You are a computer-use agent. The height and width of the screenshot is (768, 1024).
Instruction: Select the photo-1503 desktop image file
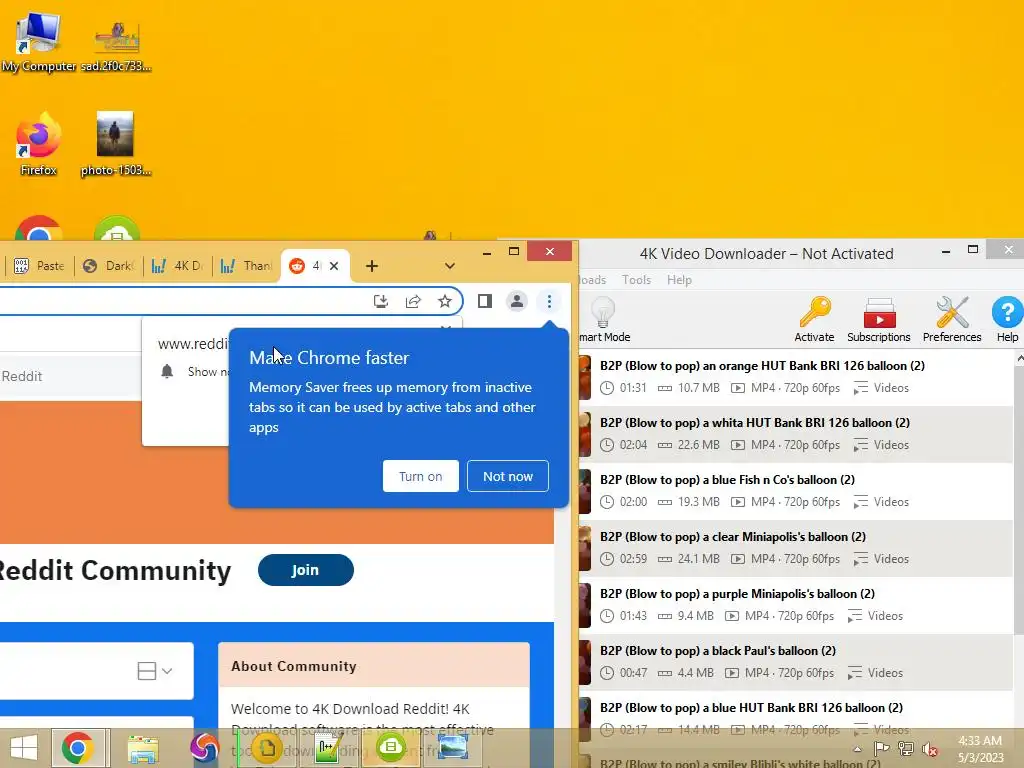(116, 144)
